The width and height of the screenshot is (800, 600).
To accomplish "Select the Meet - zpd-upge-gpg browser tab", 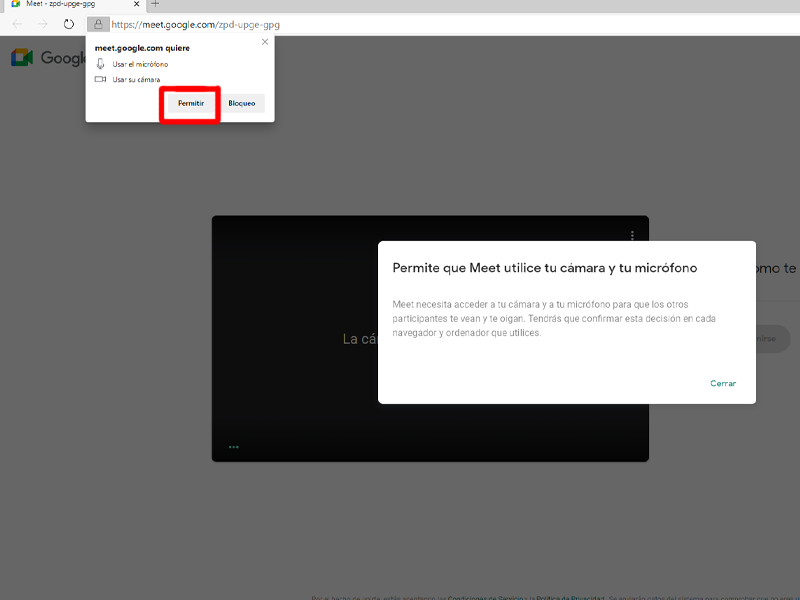I will coord(75,4).
